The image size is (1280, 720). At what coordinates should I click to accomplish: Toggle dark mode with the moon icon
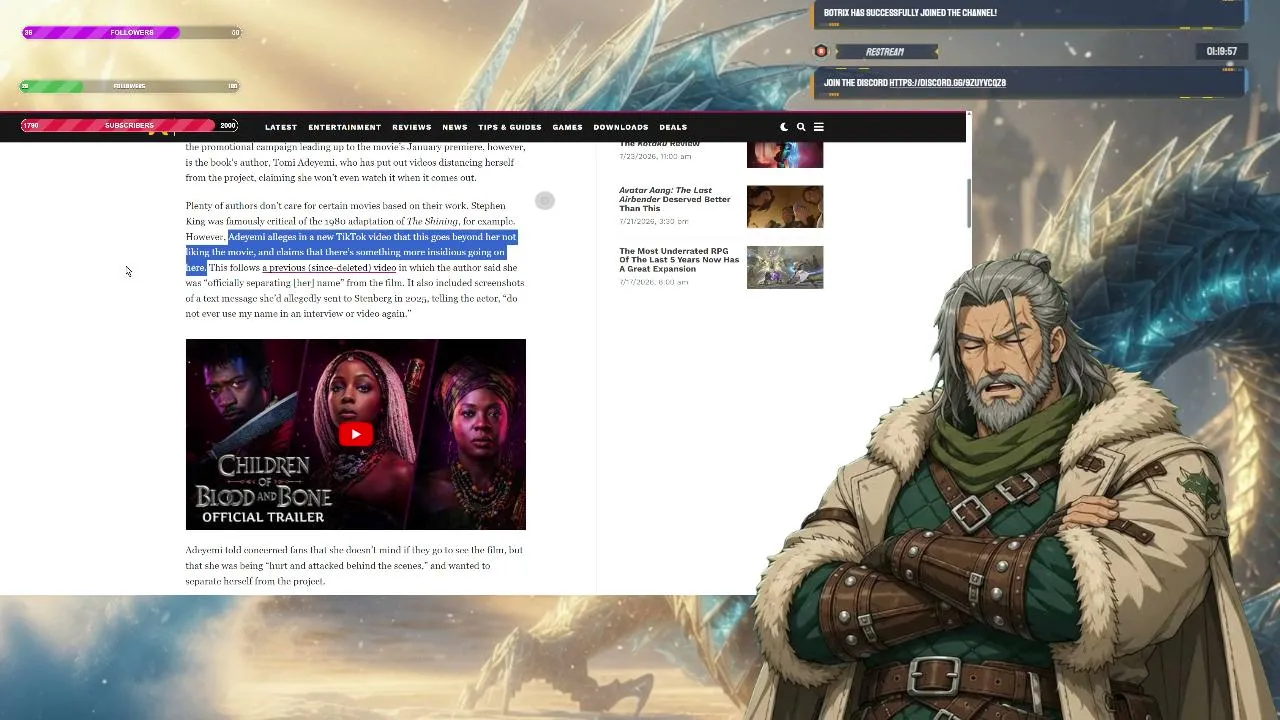pyautogui.click(x=784, y=127)
